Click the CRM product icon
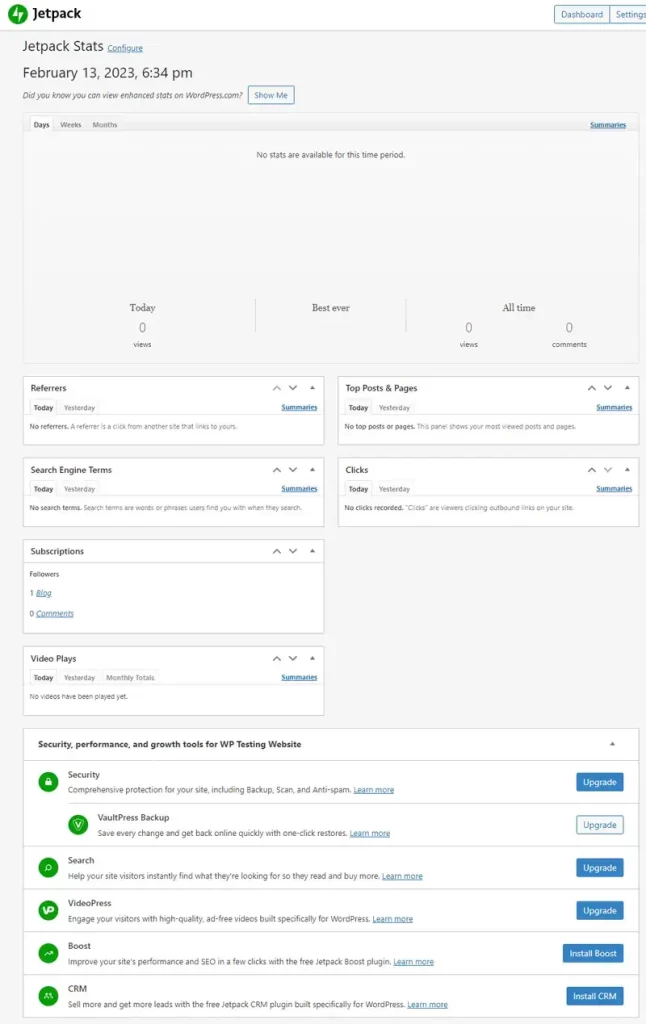 pyautogui.click(x=48, y=996)
